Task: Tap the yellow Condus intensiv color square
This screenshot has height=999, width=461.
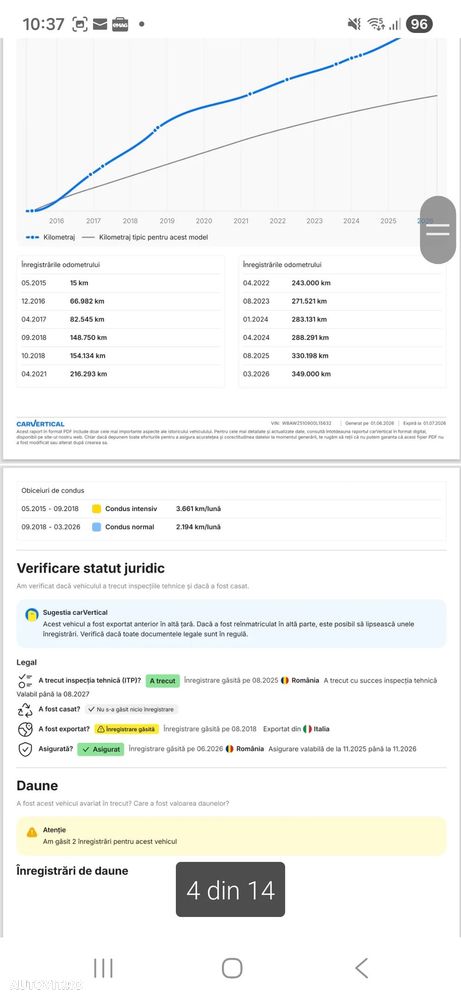Action: (x=96, y=508)
